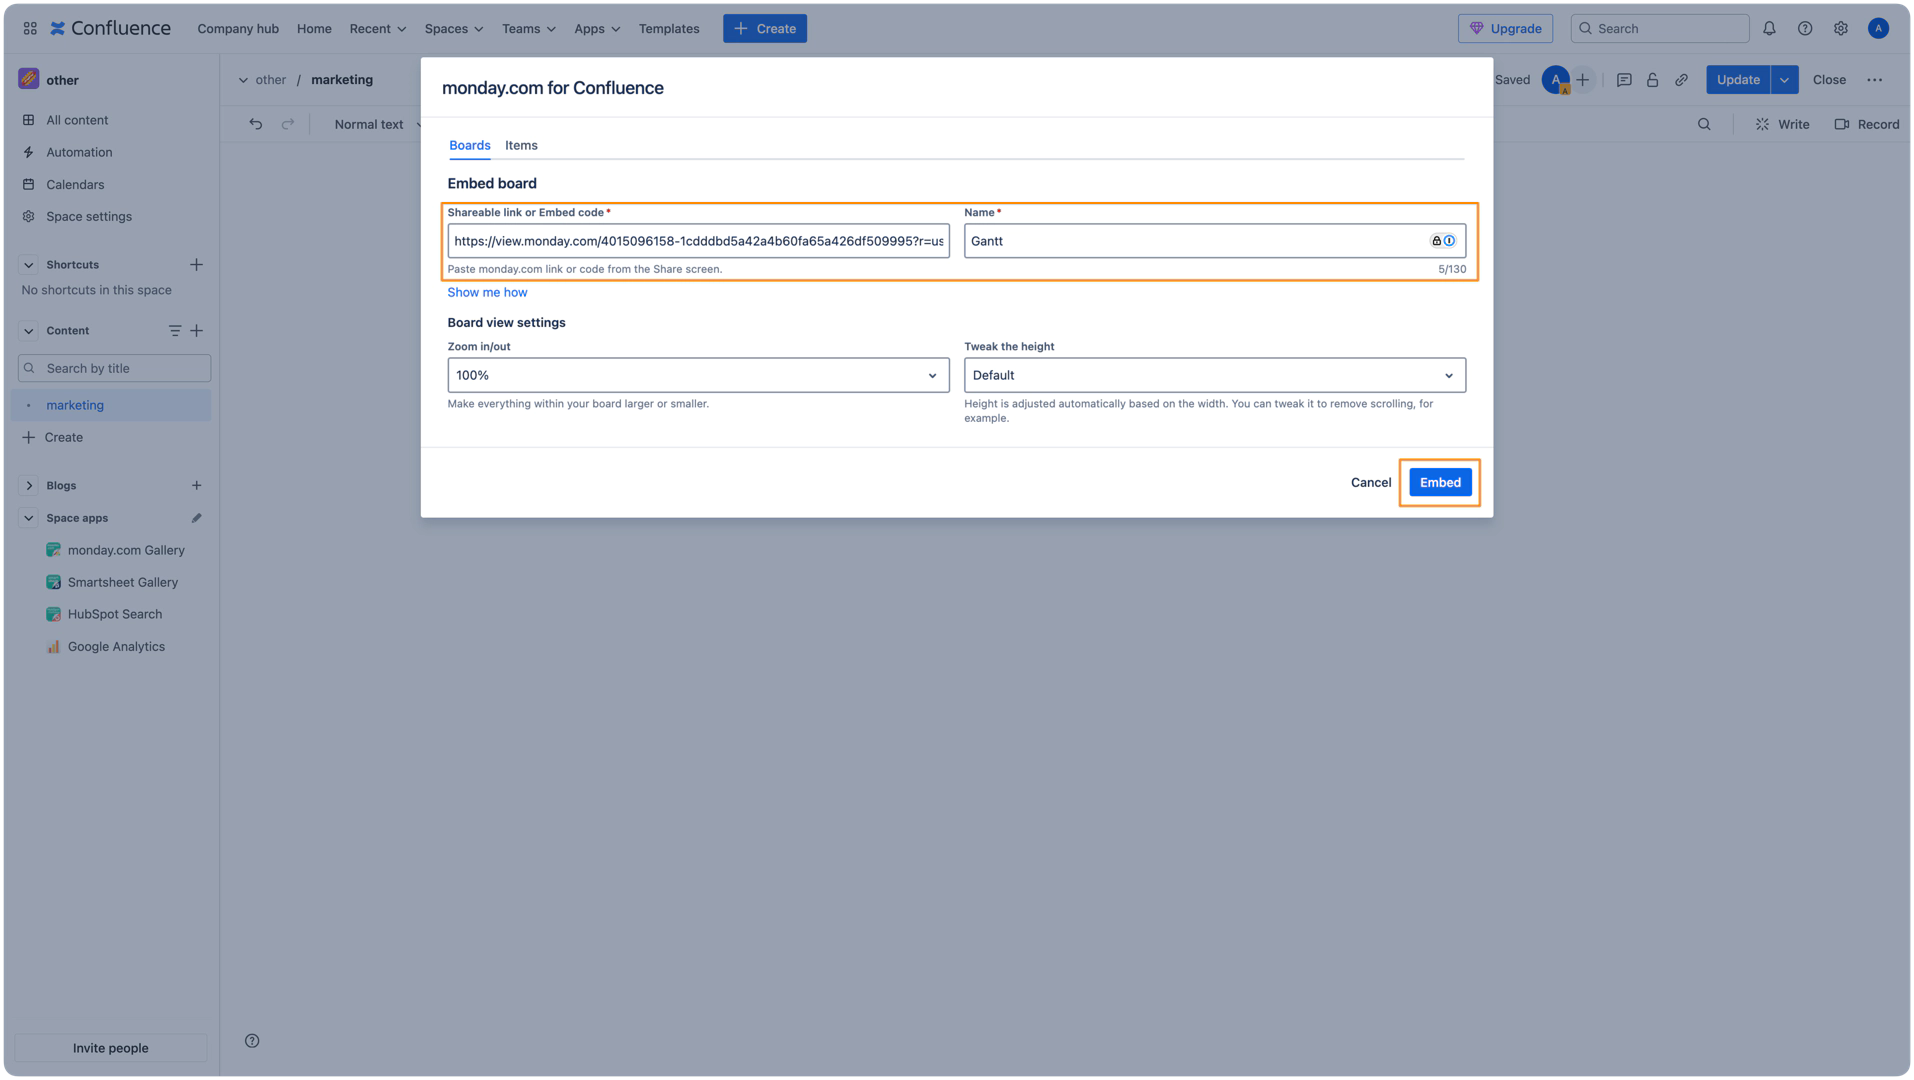Add a shortcut with plus icon
This screenshot has width=1914, height=1080.
point(196,265)
